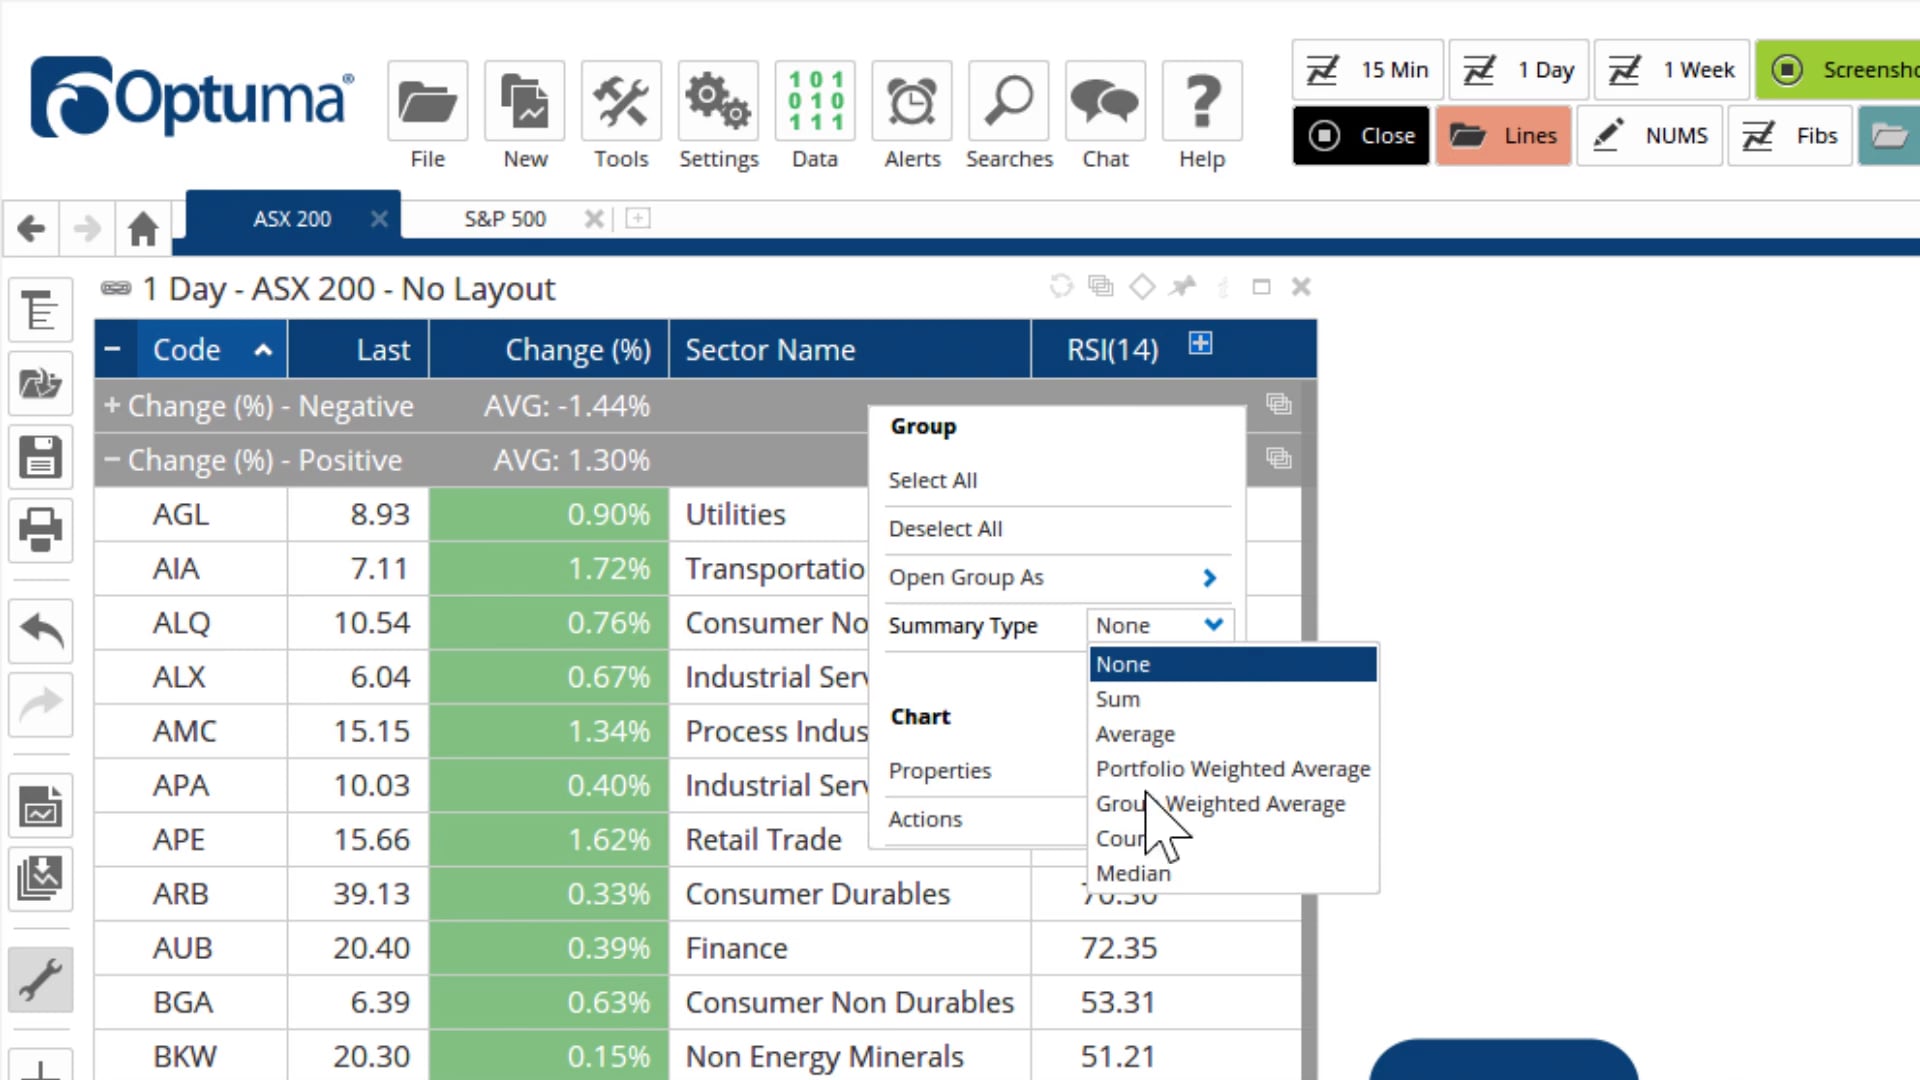1920x1080 pixels.
Task: Select Group Weighted Average option
Action: (1233, 804)
